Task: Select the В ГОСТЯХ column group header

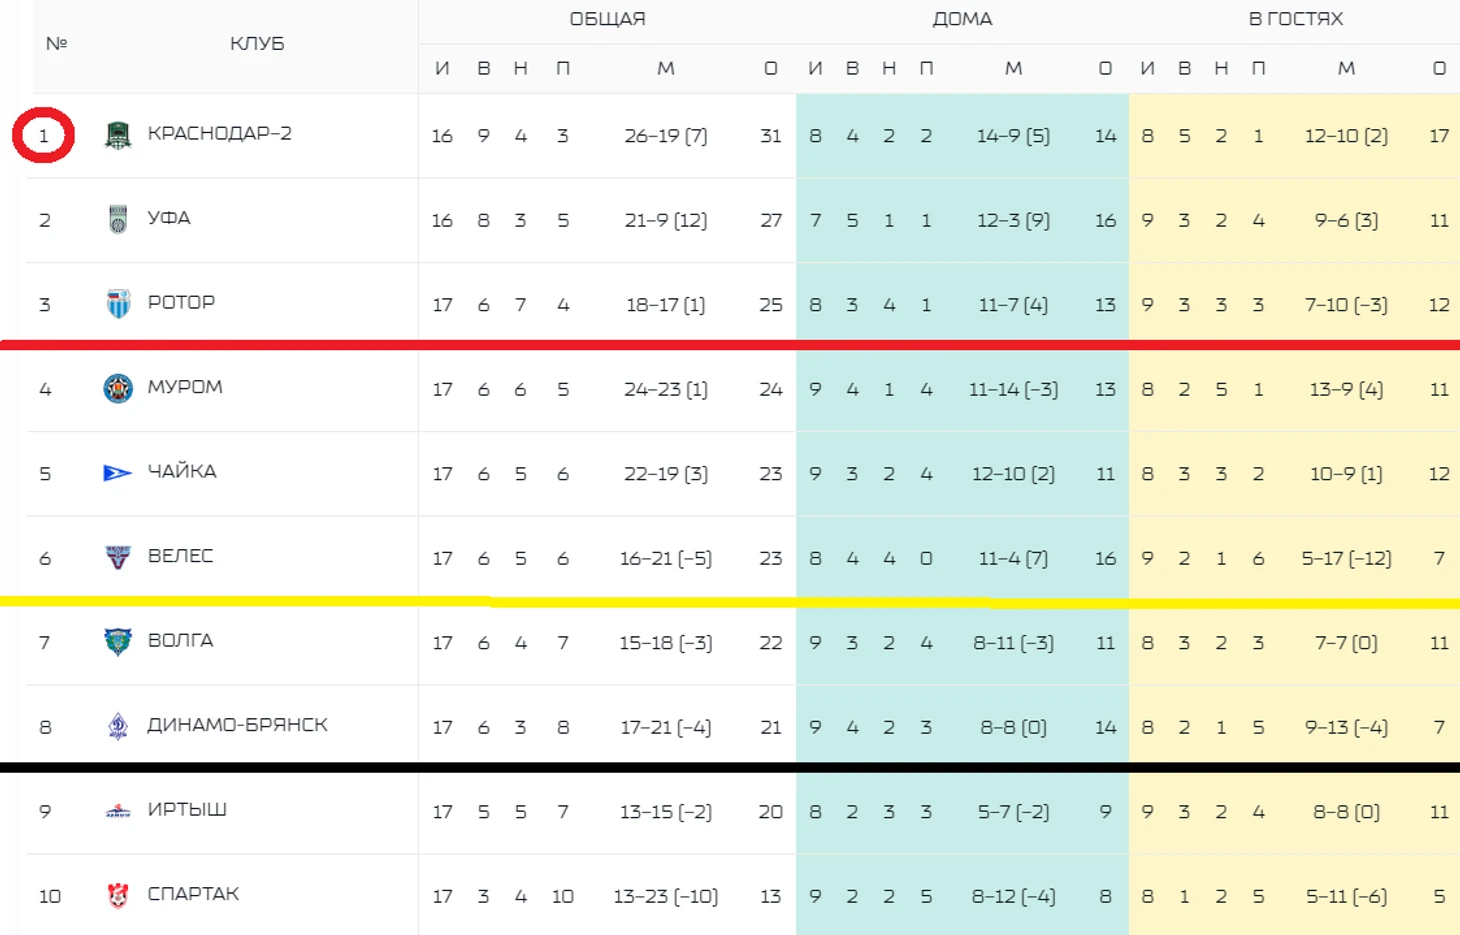Action: (1295, 19)
